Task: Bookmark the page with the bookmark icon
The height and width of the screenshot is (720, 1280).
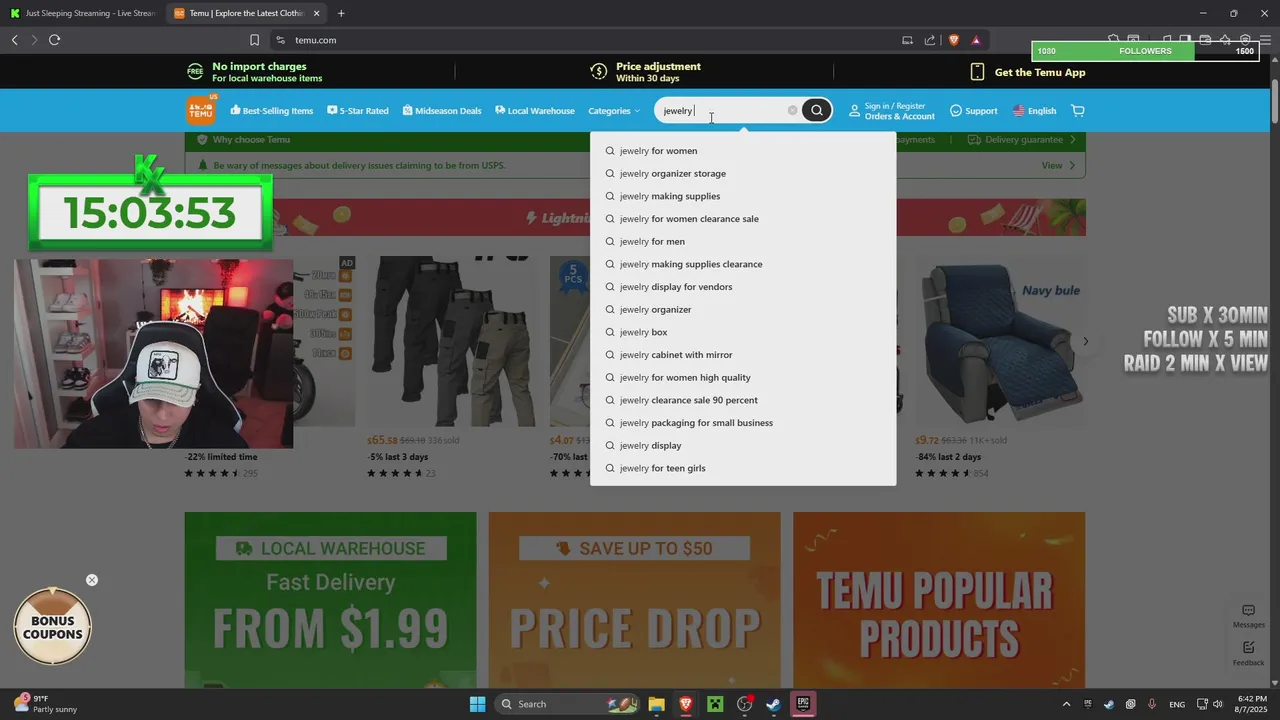Action: point(254,40)
